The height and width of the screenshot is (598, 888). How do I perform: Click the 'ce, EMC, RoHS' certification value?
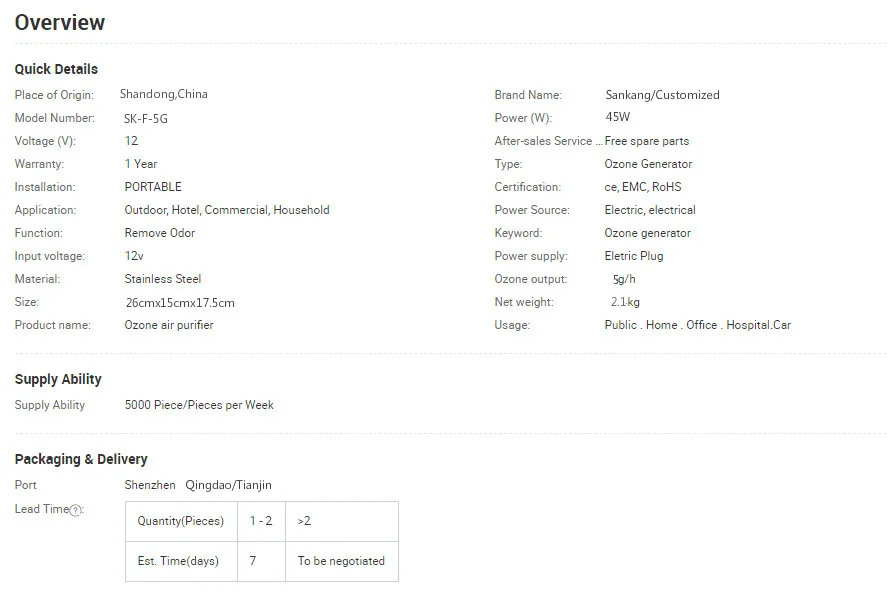click(x=643, y=187)
